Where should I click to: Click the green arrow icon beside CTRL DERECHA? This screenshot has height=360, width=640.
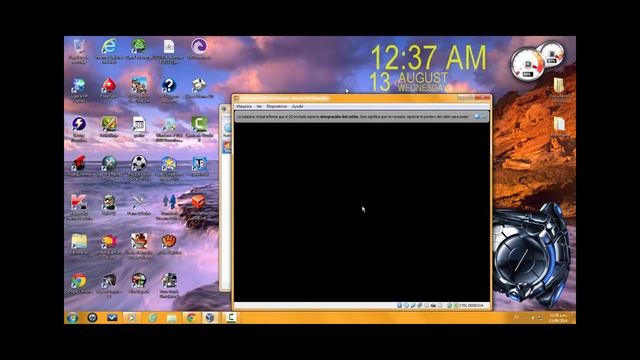456,305
